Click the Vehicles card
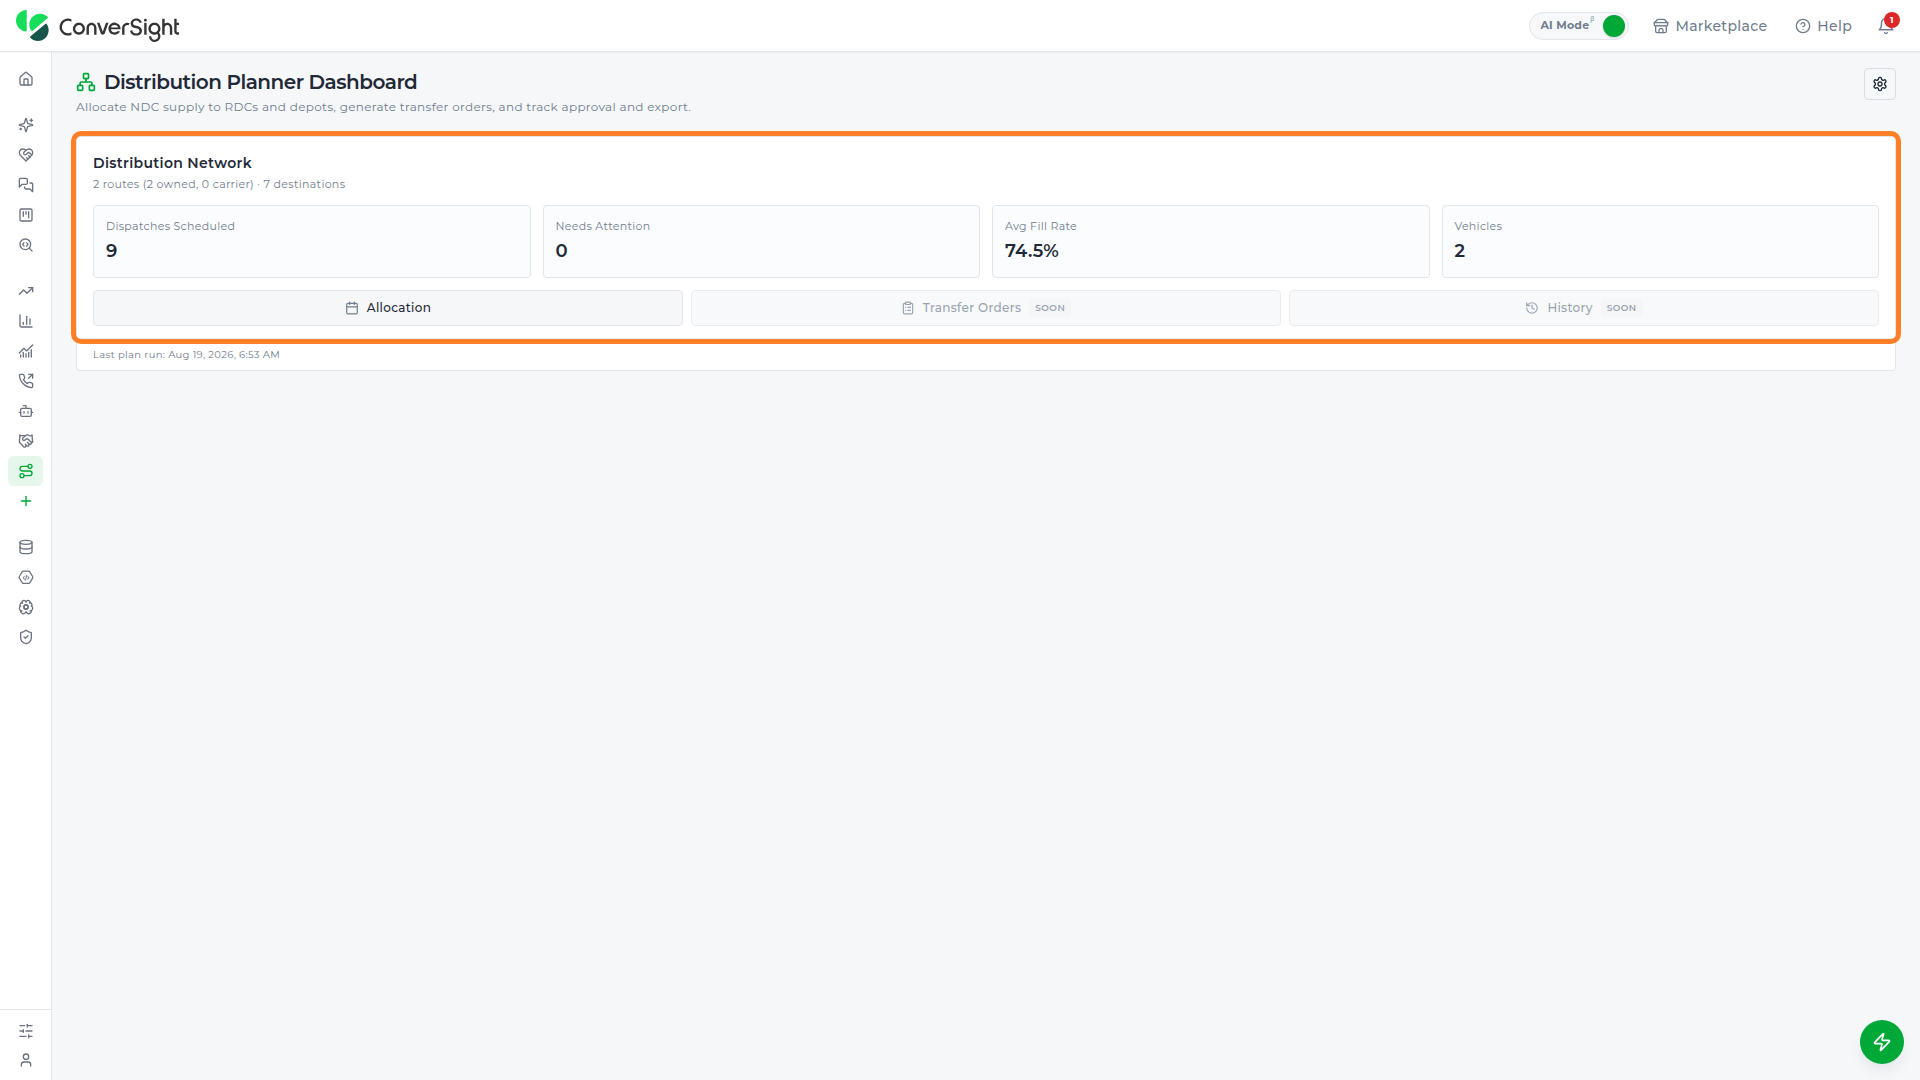The image size is (1920, 1080). [x=1660, y=241]
